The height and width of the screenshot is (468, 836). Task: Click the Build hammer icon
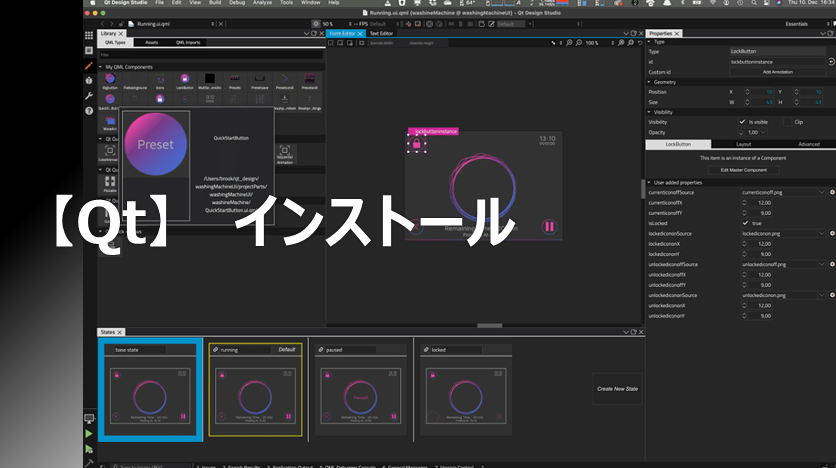(89, 463)
